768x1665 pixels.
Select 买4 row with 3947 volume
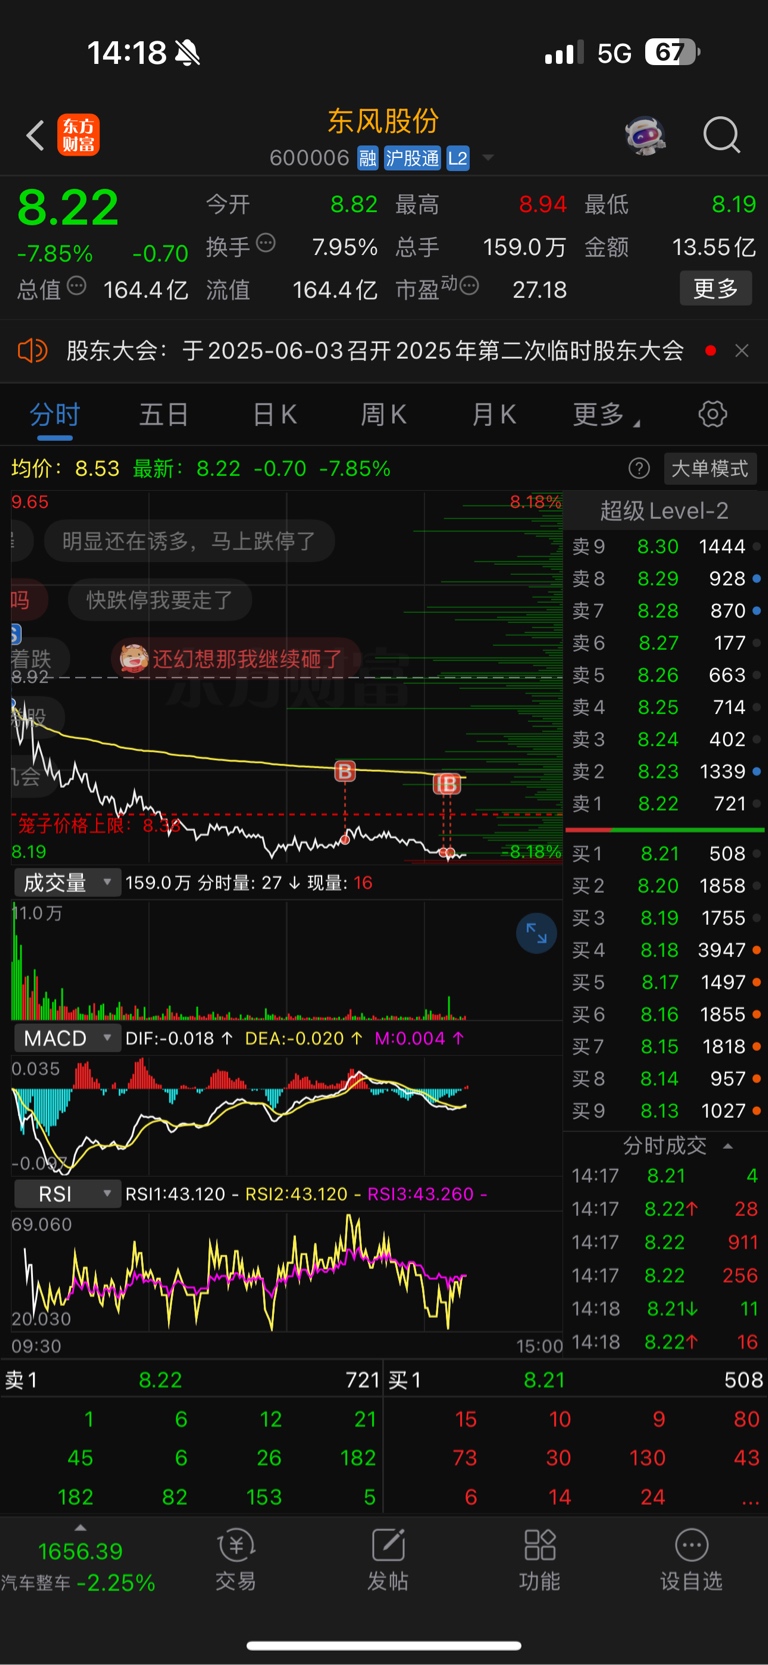[x=666, y=950]
